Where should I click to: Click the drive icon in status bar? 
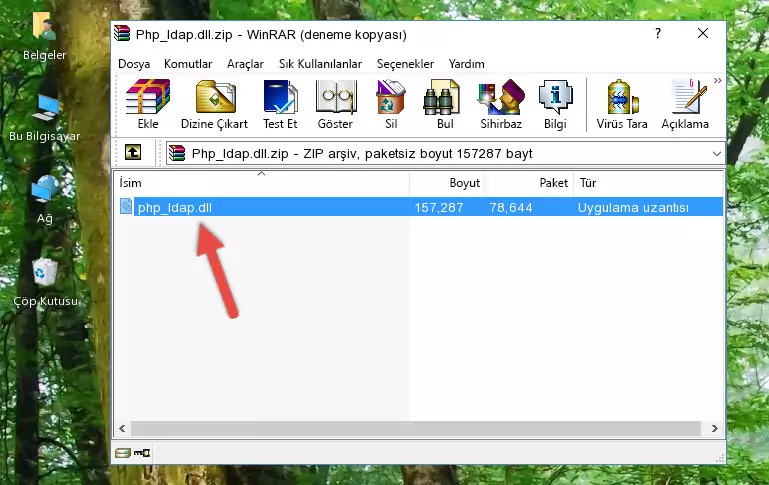[122, 453]
